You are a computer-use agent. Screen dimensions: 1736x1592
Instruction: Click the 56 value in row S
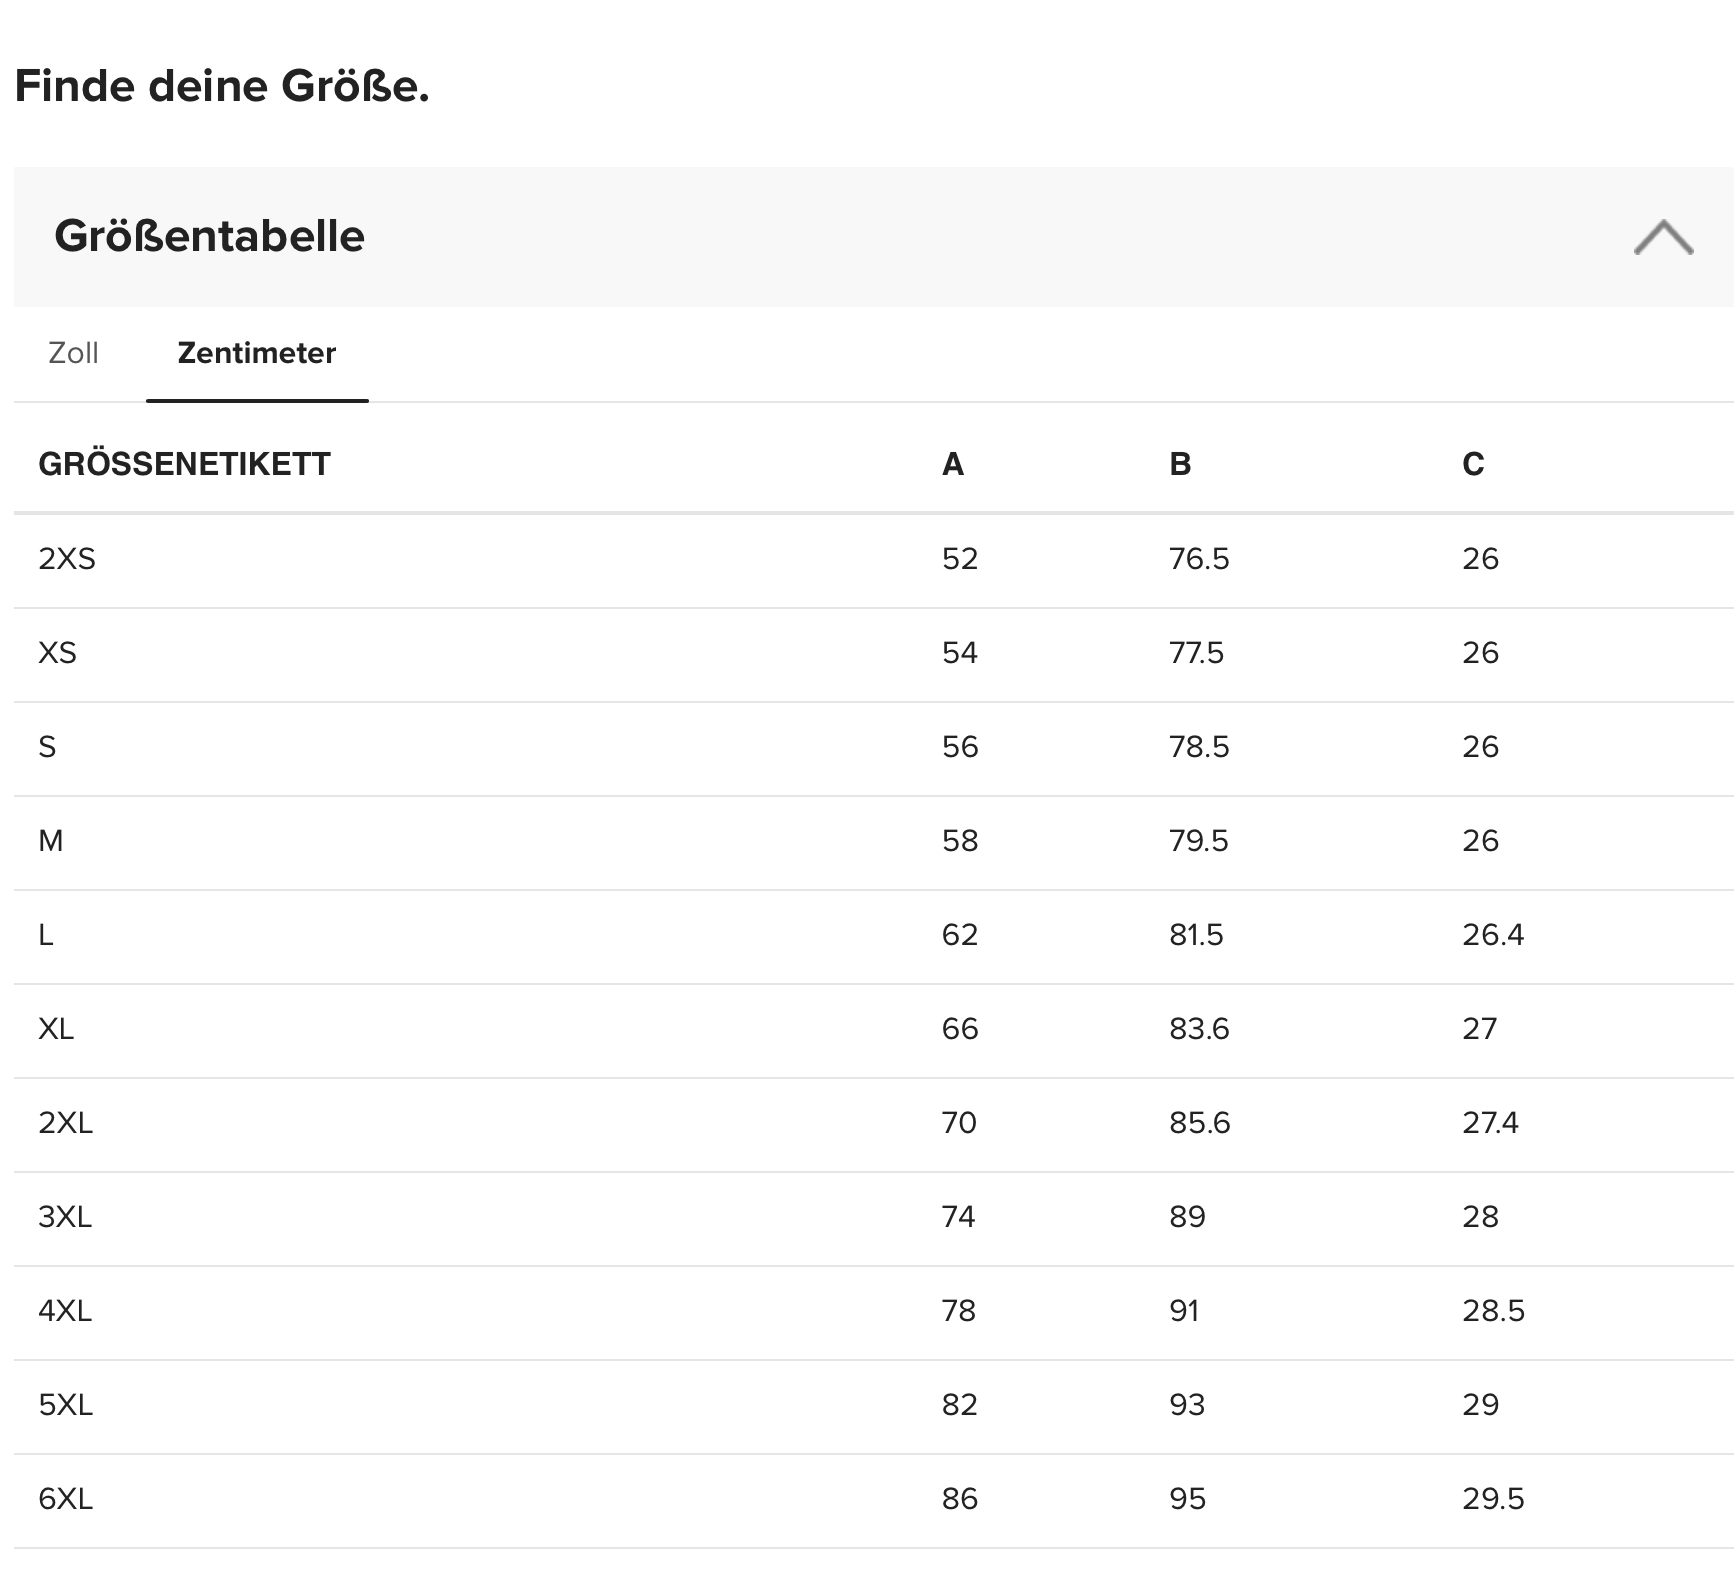[960, 746]
